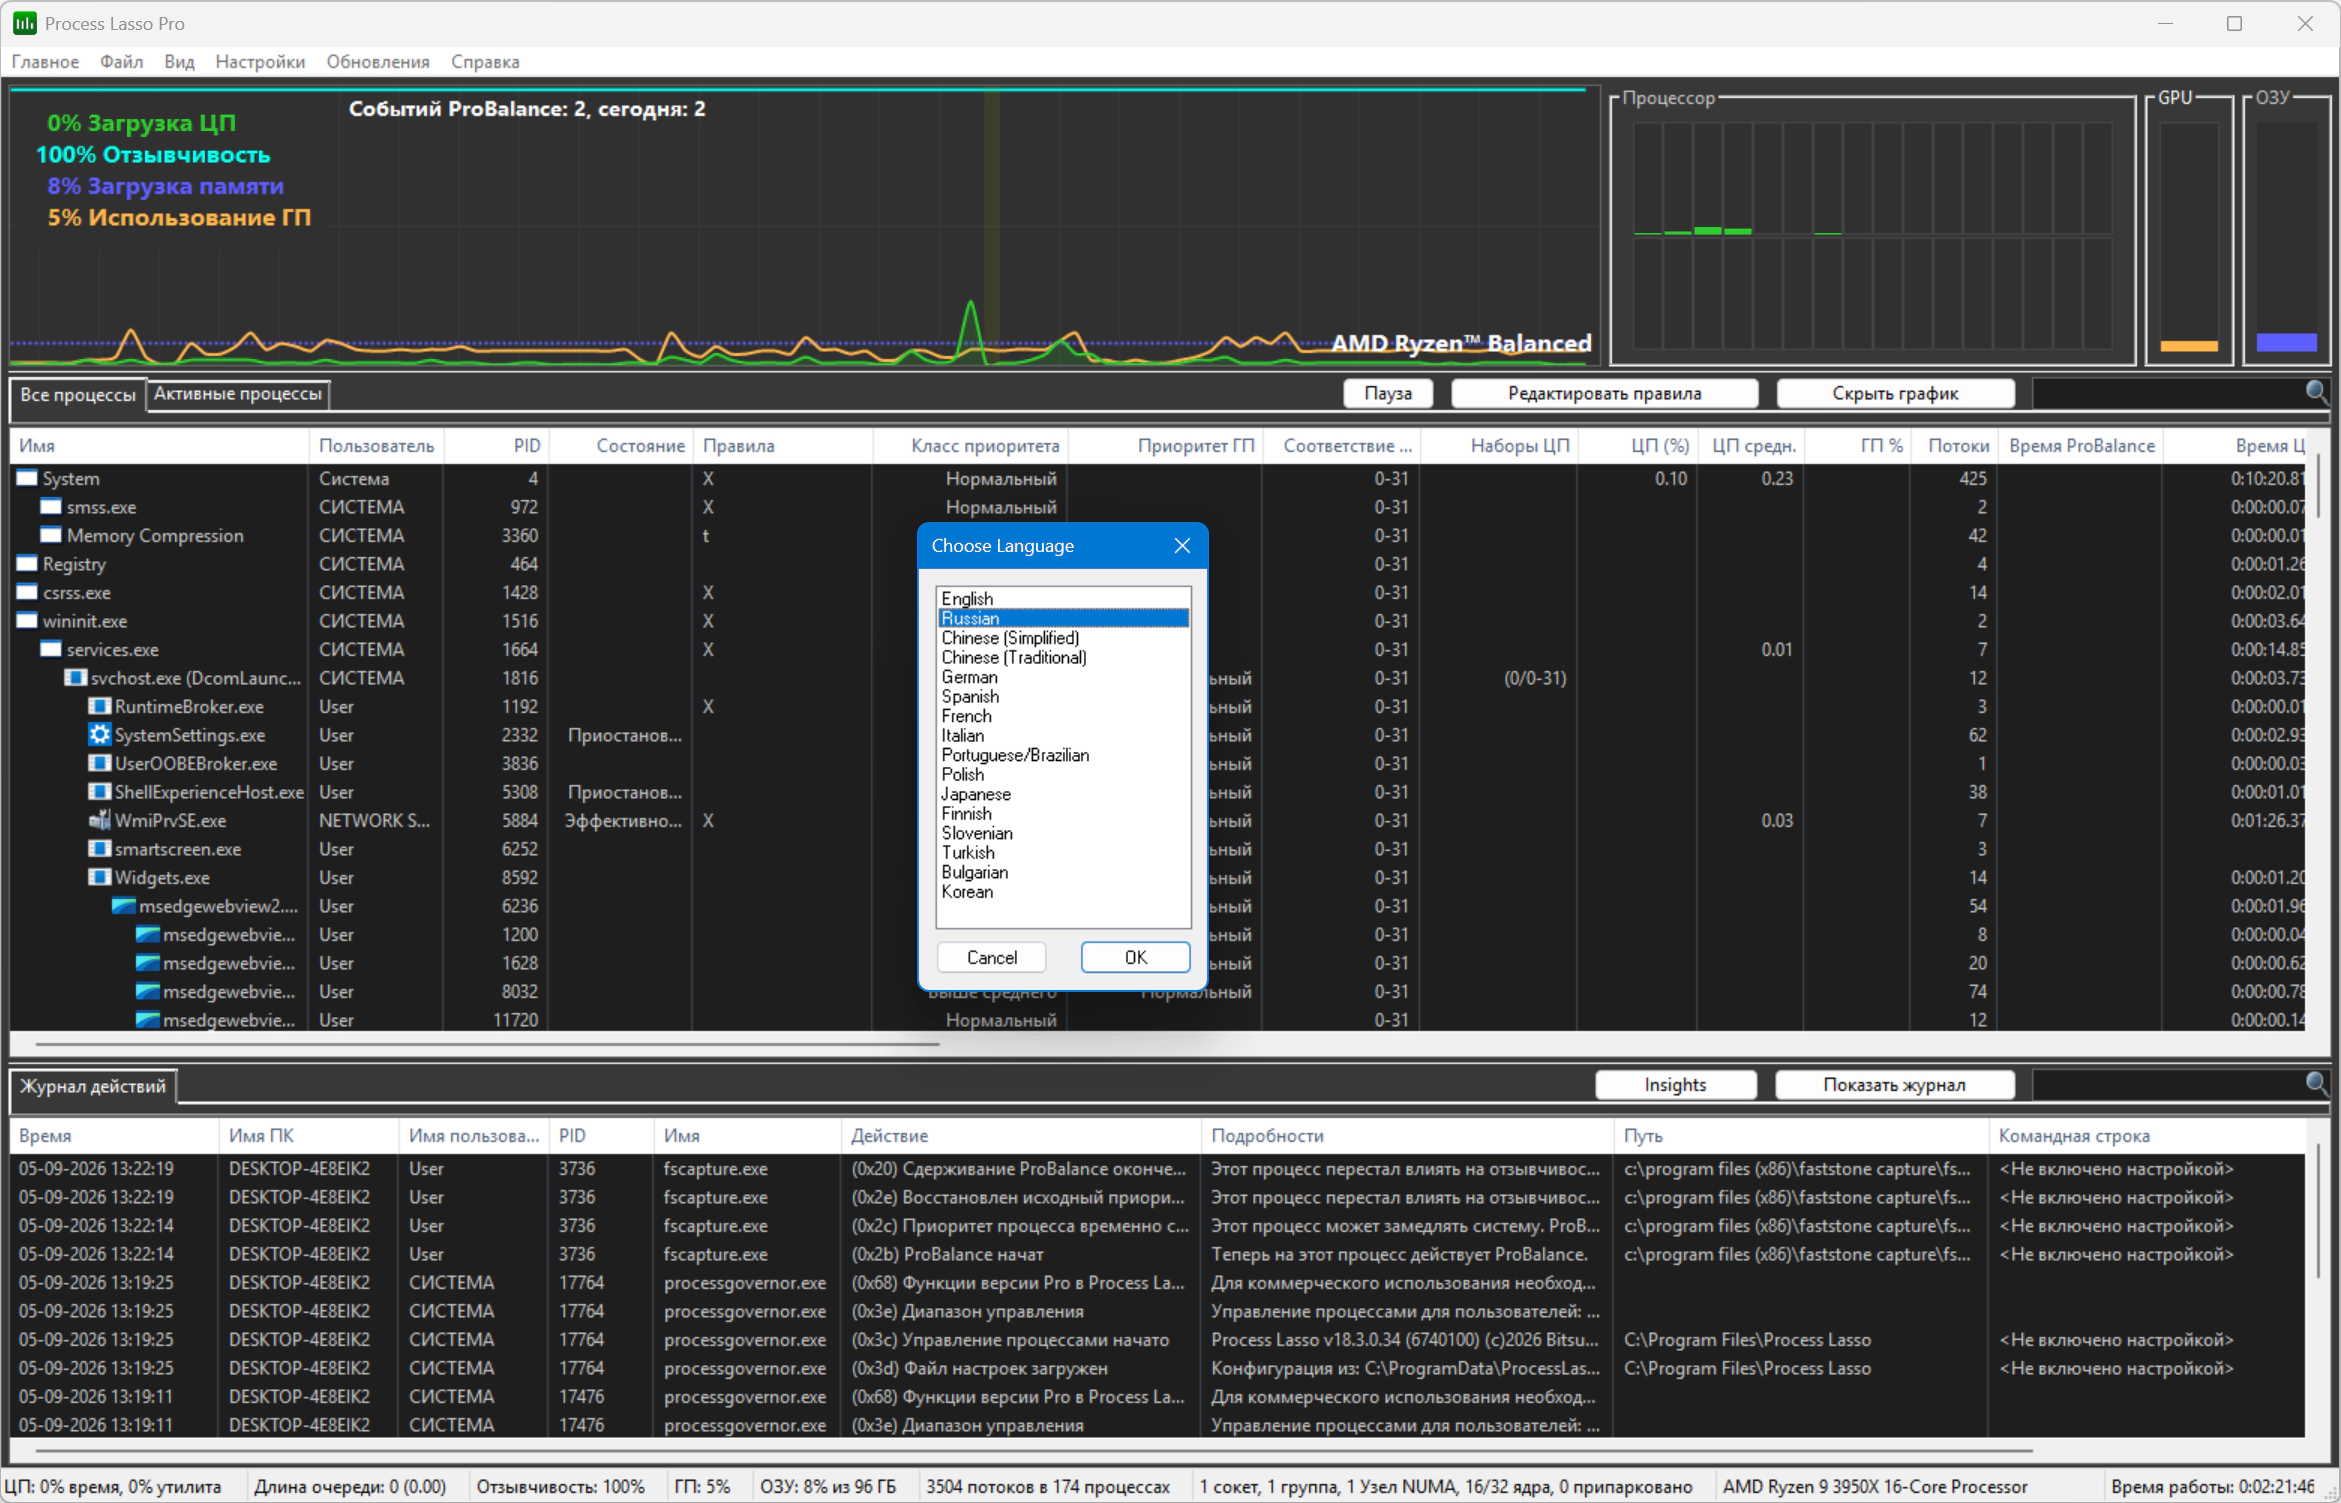Click the Скрыть график button
This screenshot has width=2341, height=1503.
point(1894,393)
